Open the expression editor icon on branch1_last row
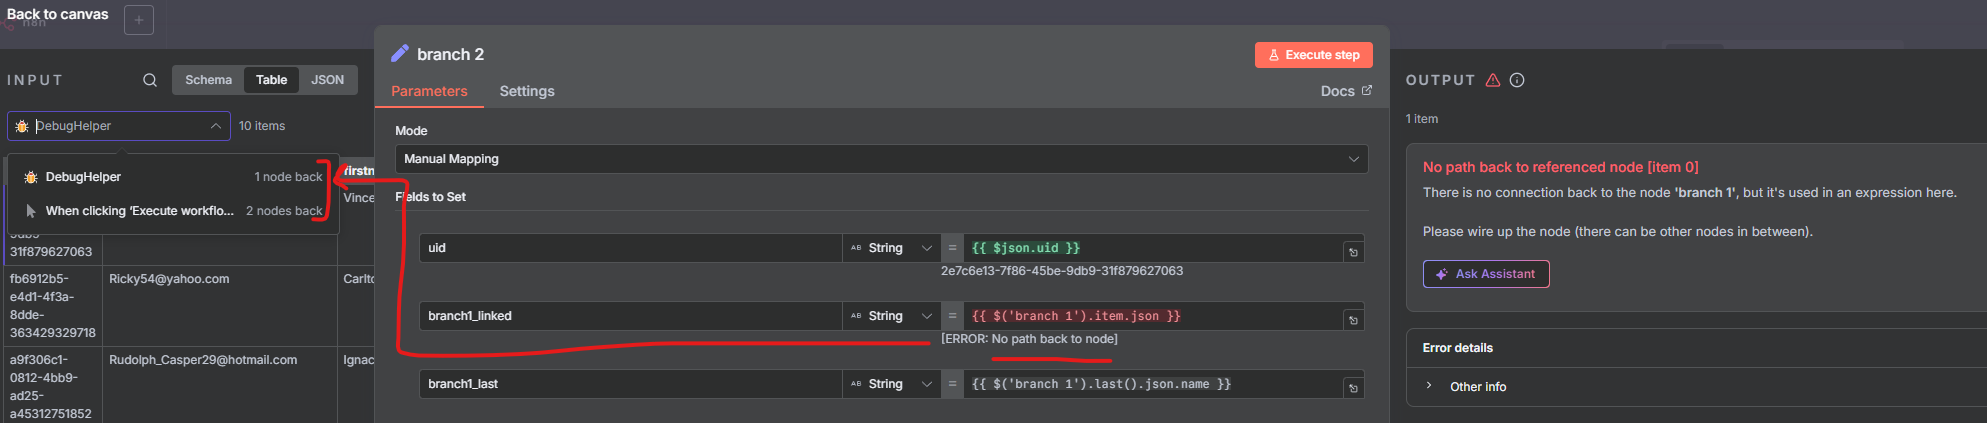 tap(1353, 388)
